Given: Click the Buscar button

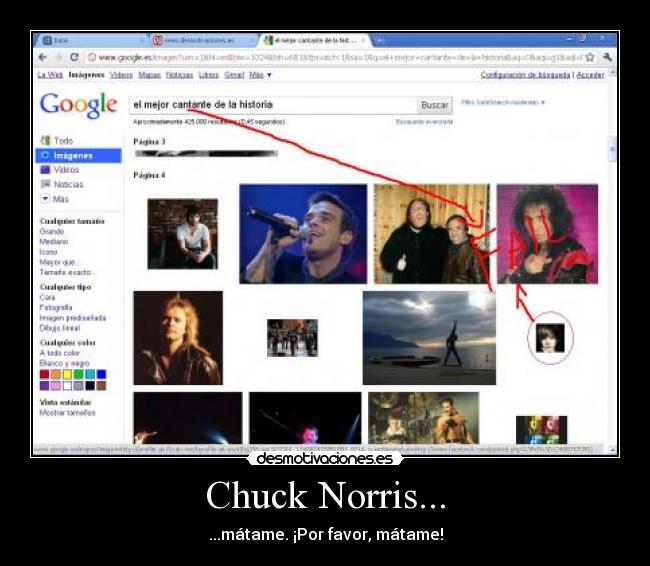Looking at the screenshot, I should [434, 105].
